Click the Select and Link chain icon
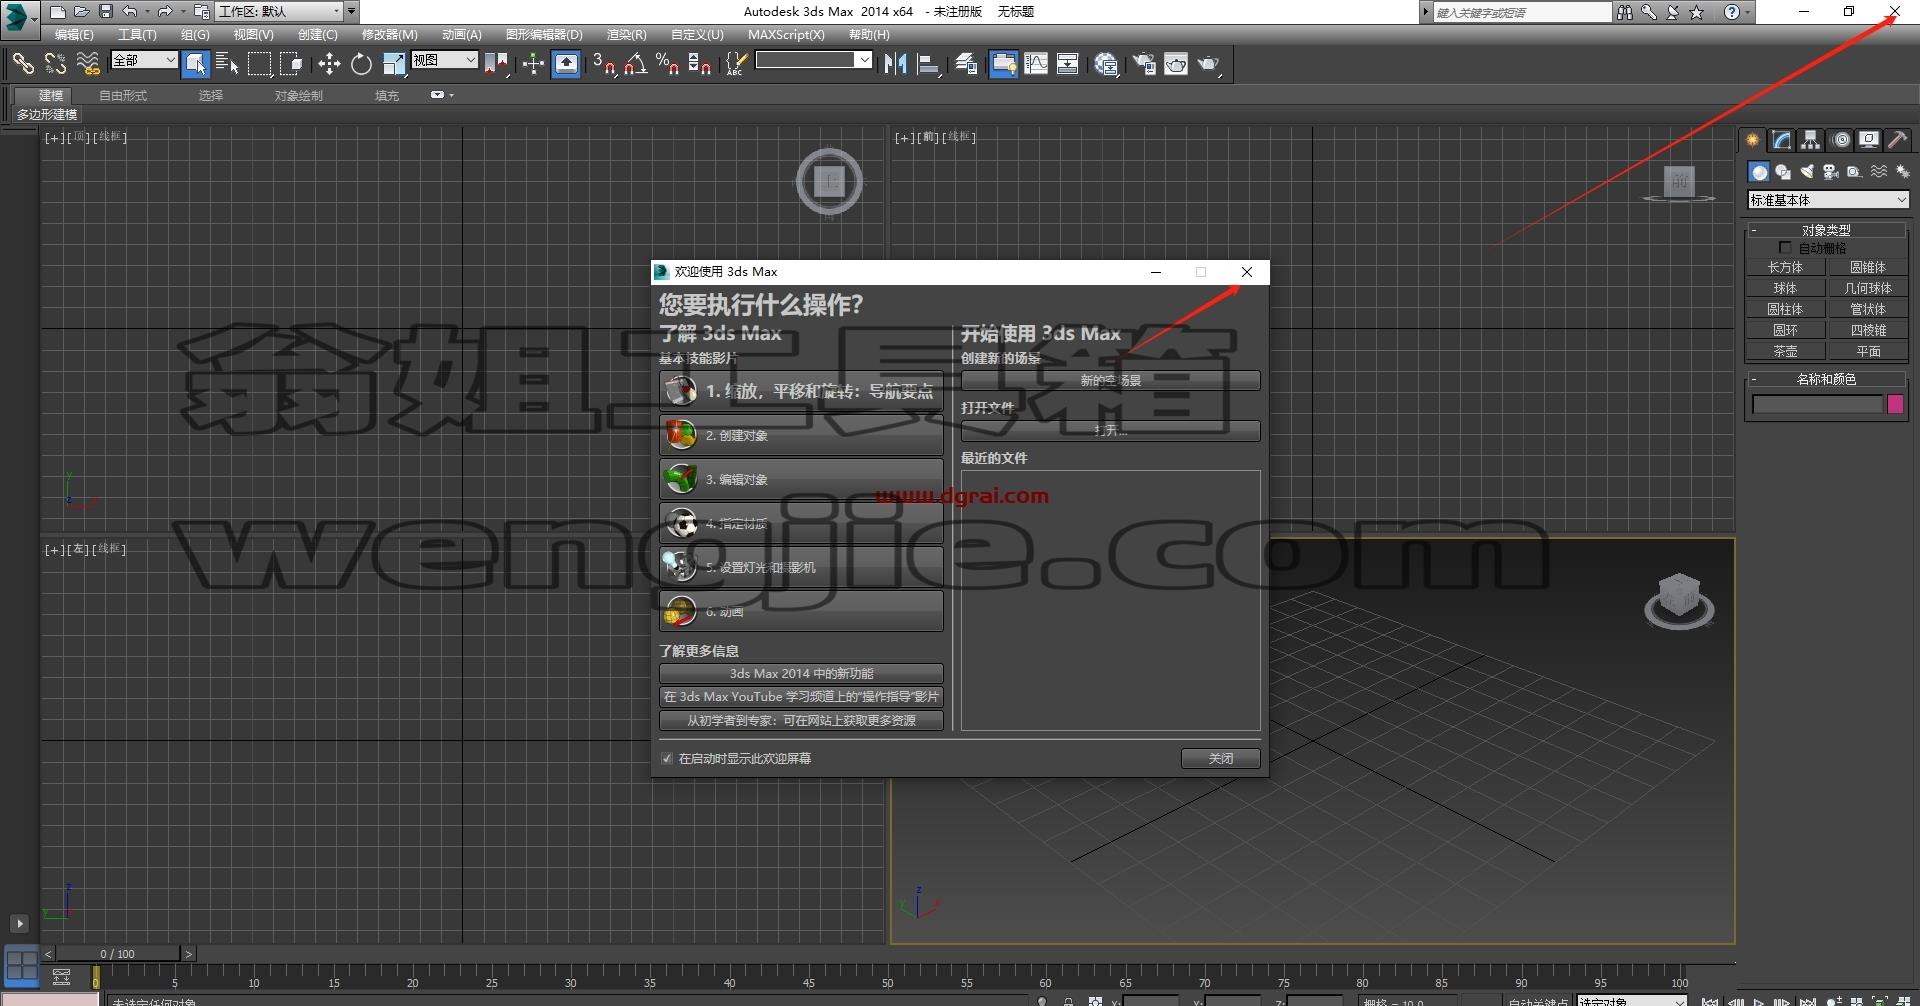 point(22,64)
